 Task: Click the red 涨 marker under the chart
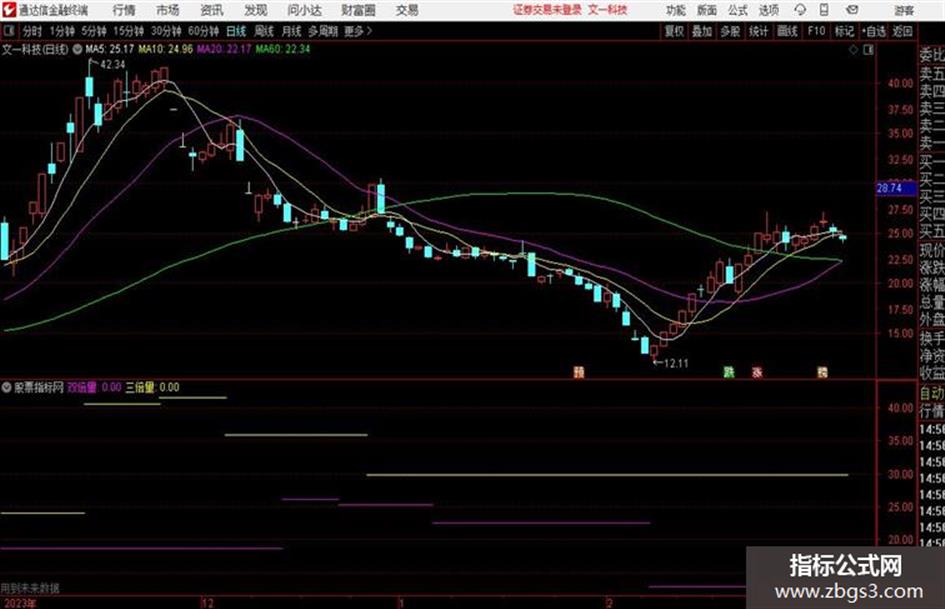click(757, 372)
